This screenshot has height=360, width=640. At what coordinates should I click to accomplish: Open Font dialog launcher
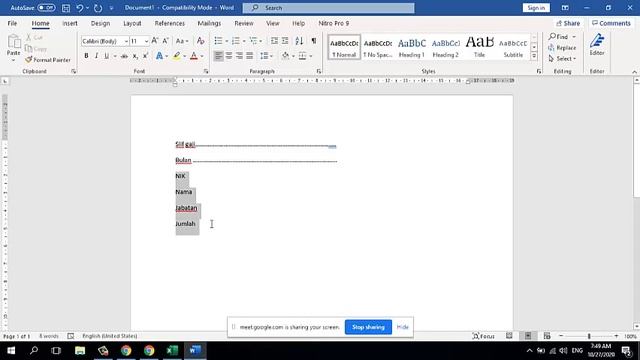pyautogui.click(x=206, y=71)
